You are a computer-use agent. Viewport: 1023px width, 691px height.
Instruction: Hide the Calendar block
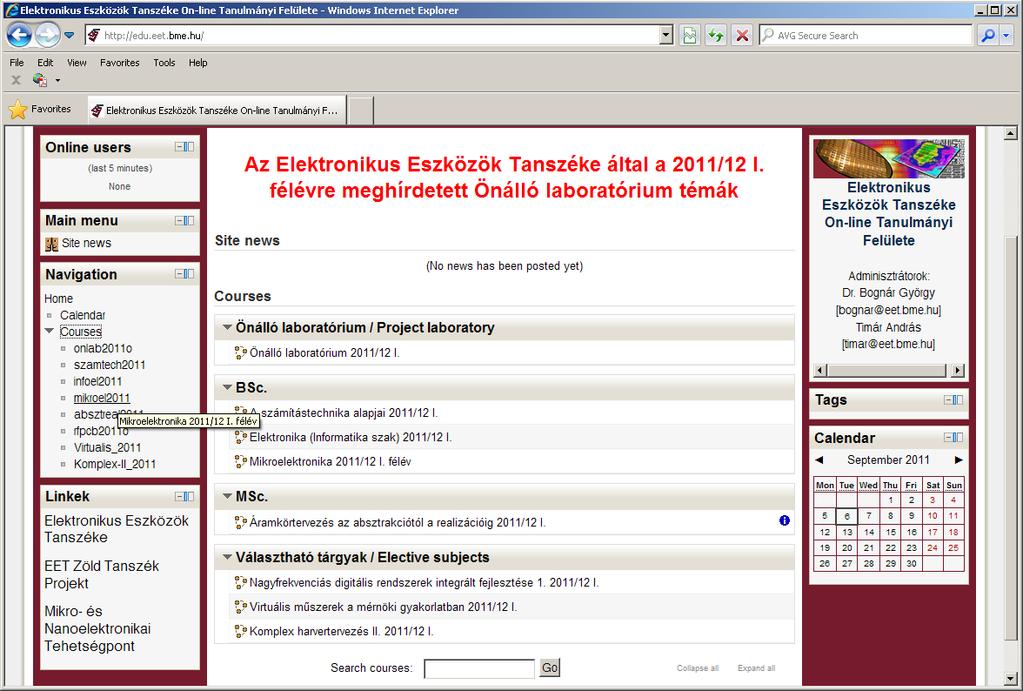coord(949,437)
